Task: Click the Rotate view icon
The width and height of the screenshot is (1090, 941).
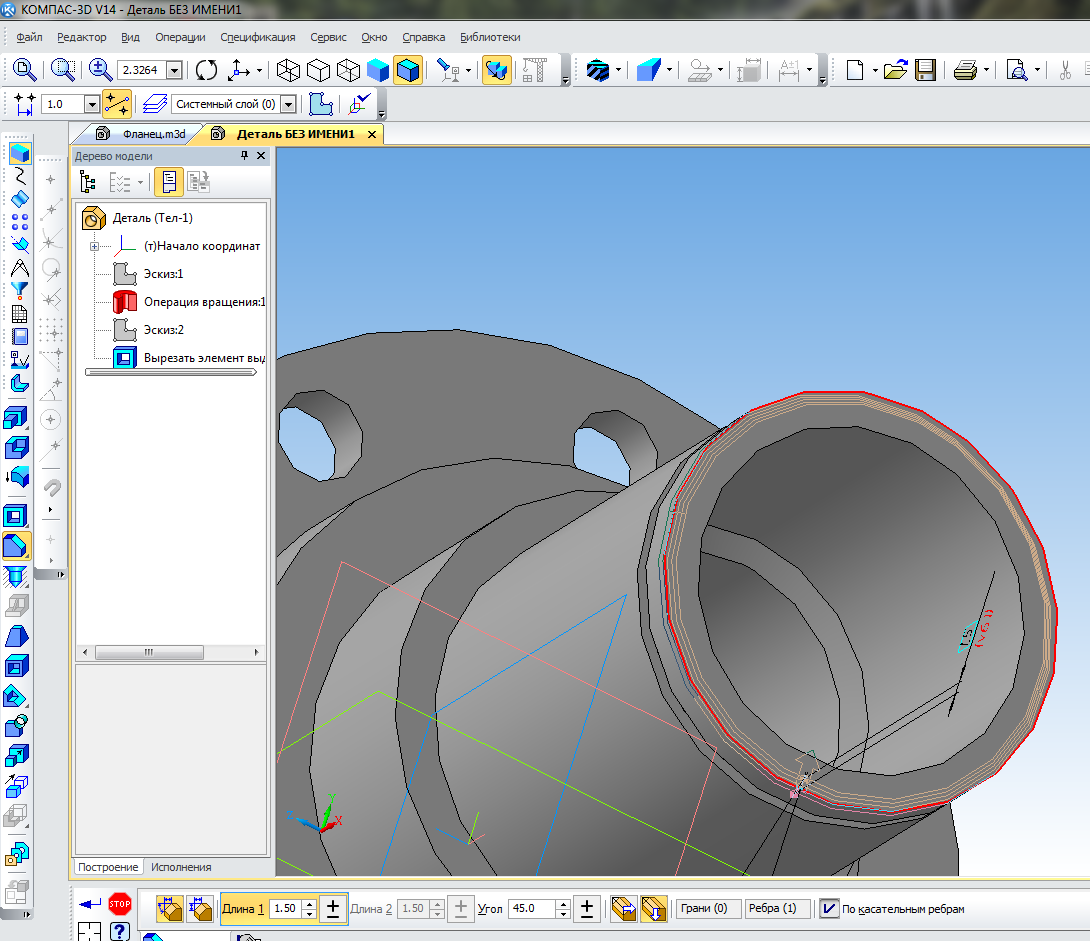Action: click(206, 70)
